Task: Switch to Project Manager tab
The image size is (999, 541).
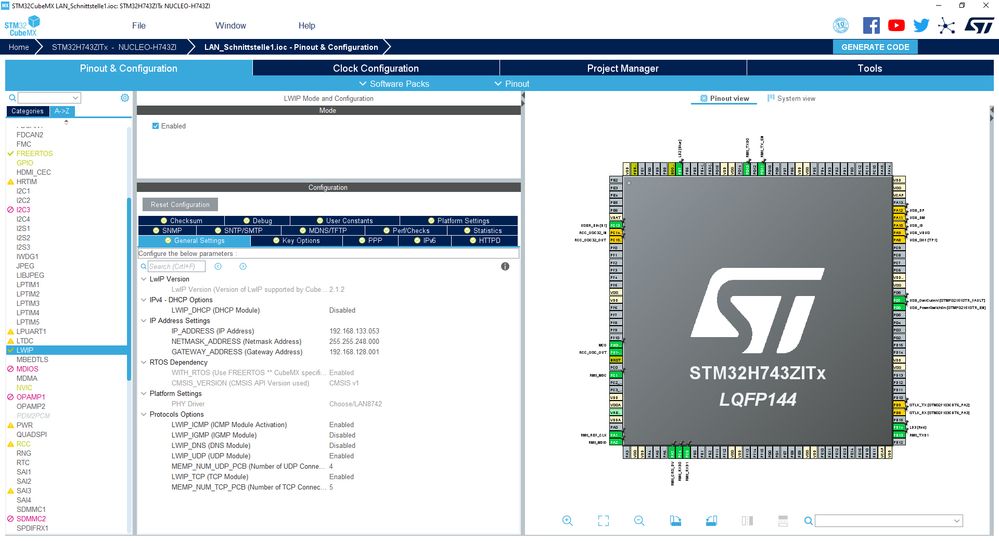Action: 622,68
